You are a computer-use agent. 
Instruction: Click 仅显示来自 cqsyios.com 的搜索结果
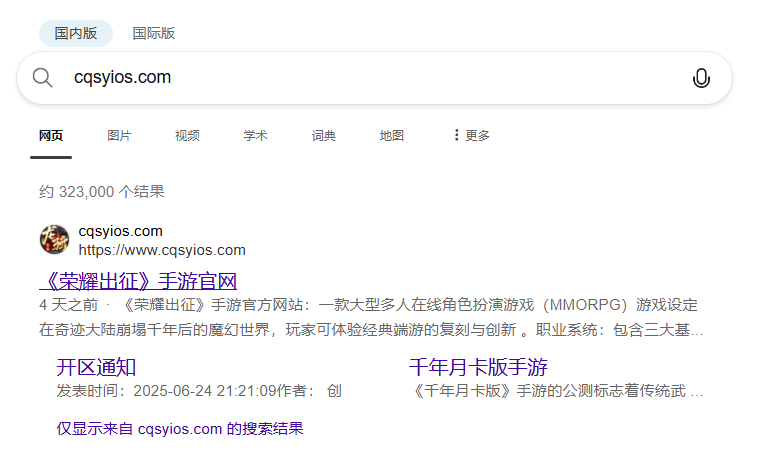[x=180, y=428]
